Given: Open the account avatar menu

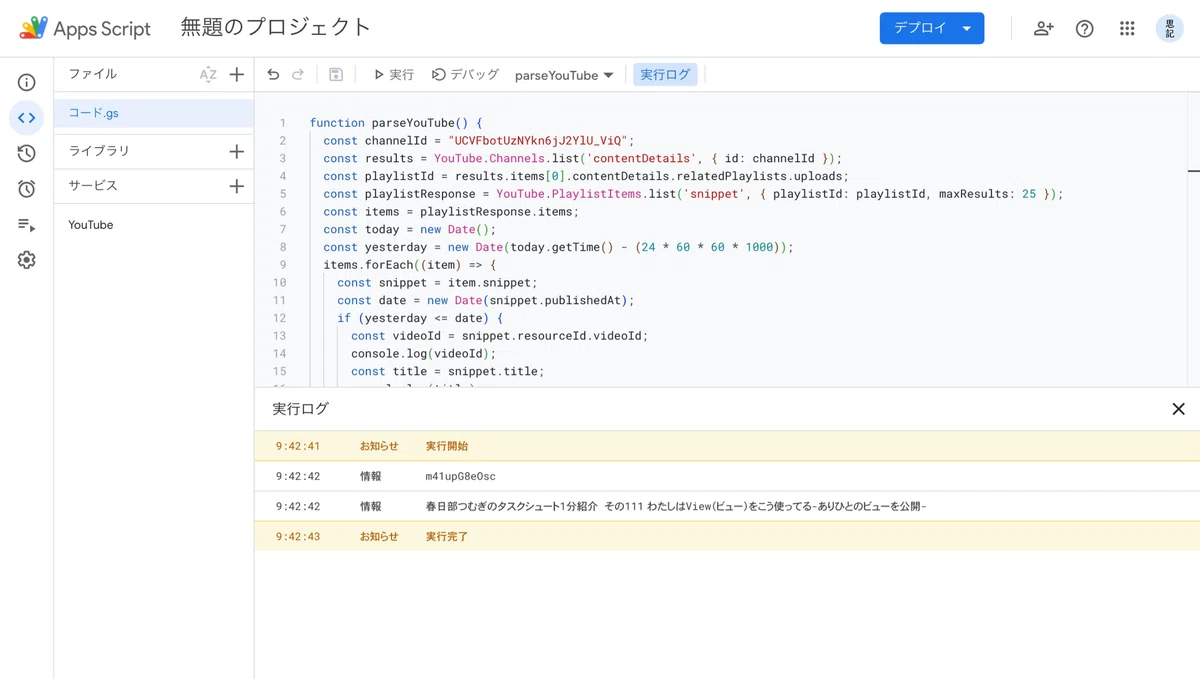Looking at the screenshot, I should tap(1170, 29).
